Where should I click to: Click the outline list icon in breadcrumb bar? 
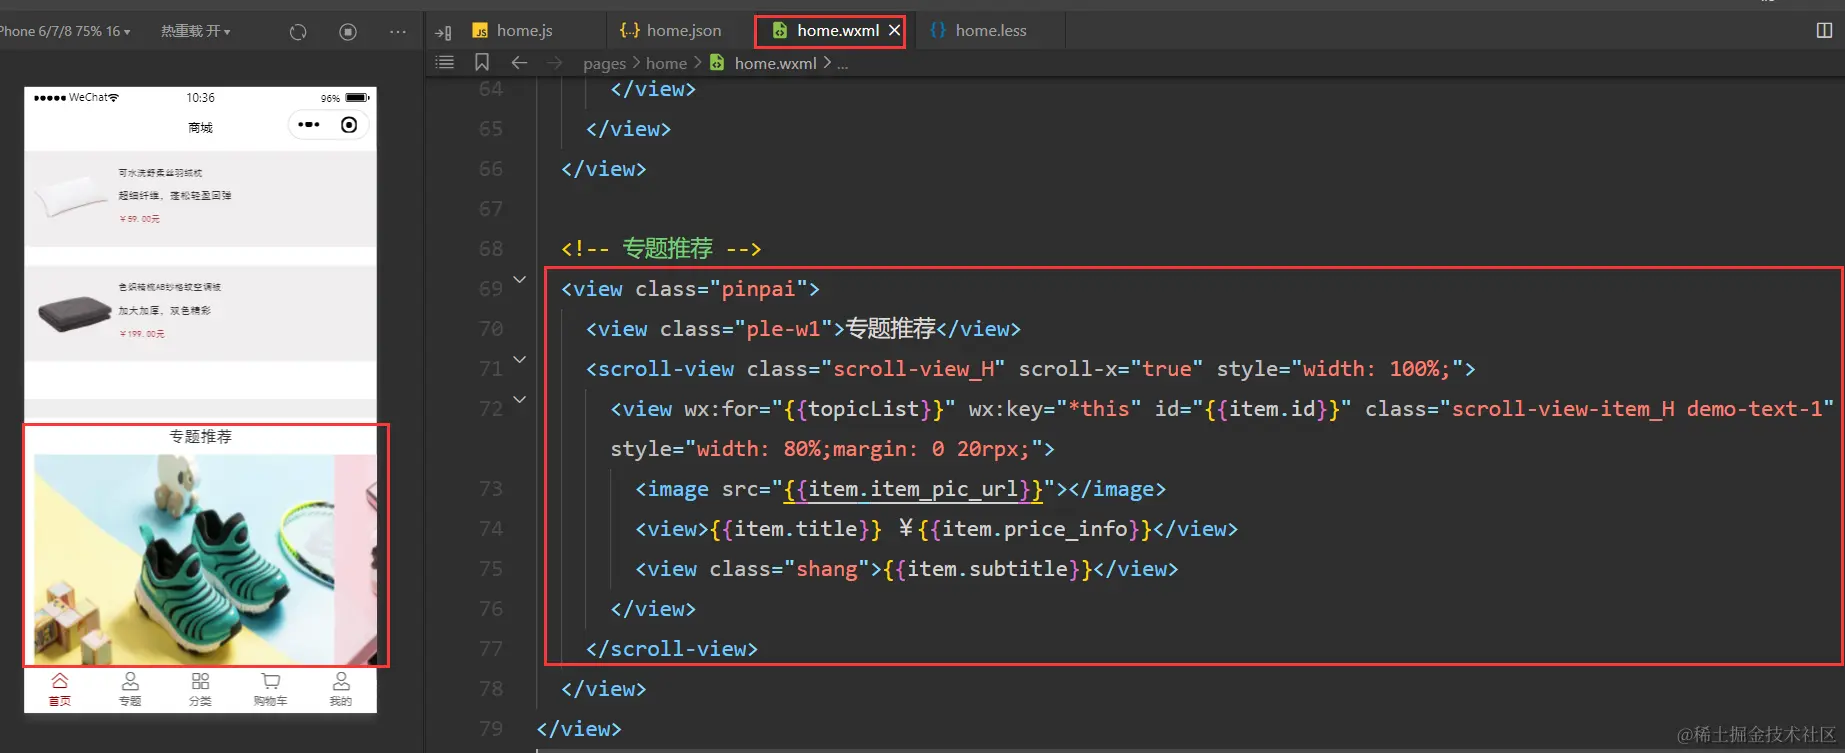point(445,63)
